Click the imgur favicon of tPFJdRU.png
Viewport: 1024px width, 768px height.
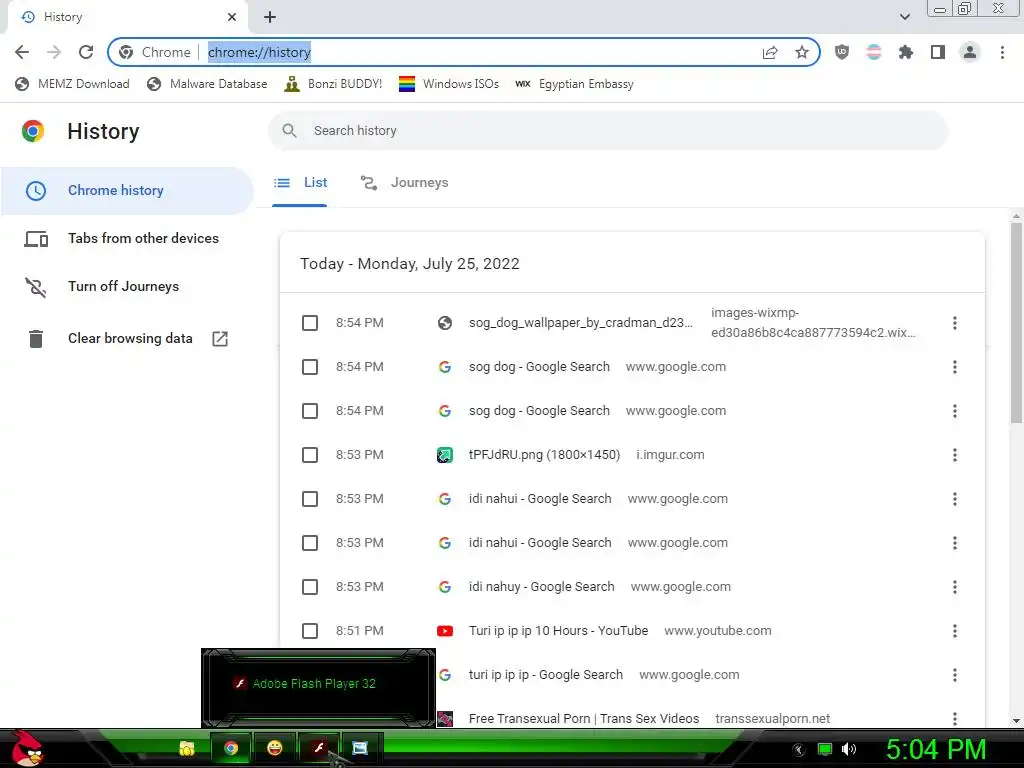pos(445,455)
